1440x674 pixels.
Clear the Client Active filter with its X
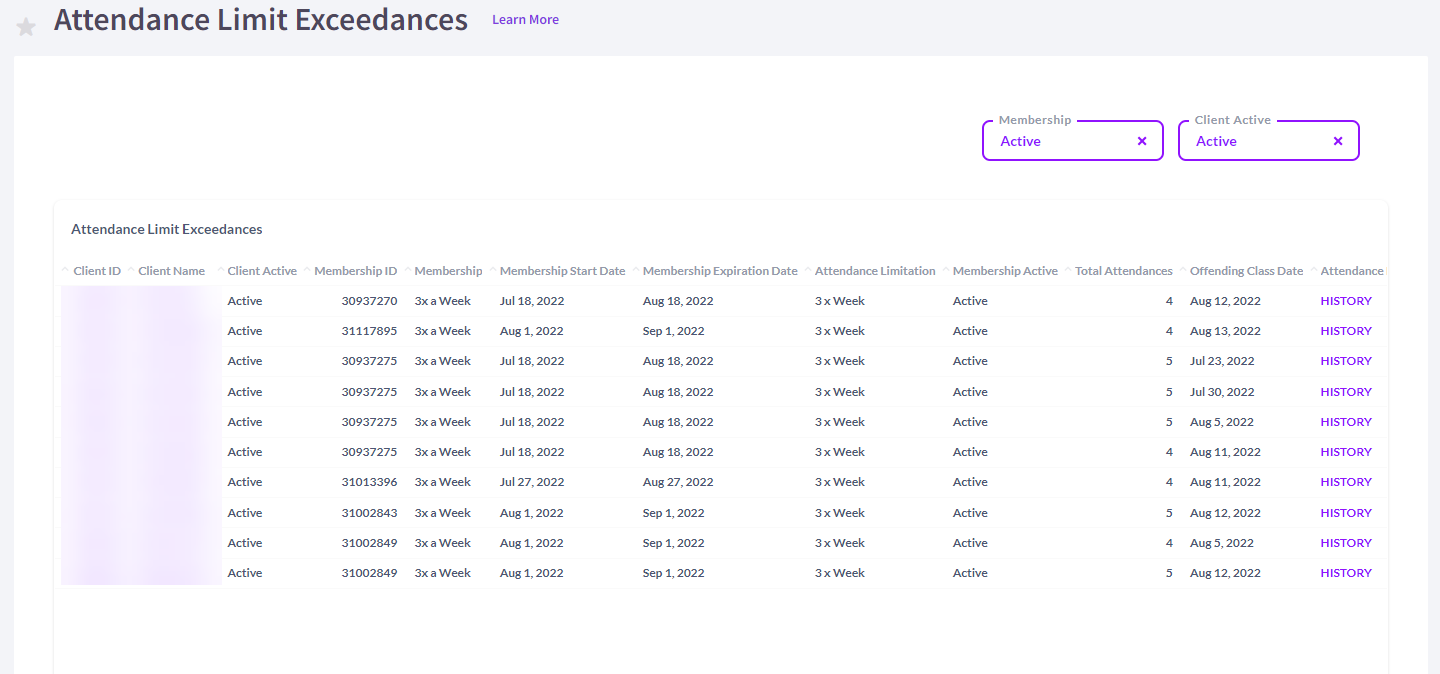(1338, 141)
